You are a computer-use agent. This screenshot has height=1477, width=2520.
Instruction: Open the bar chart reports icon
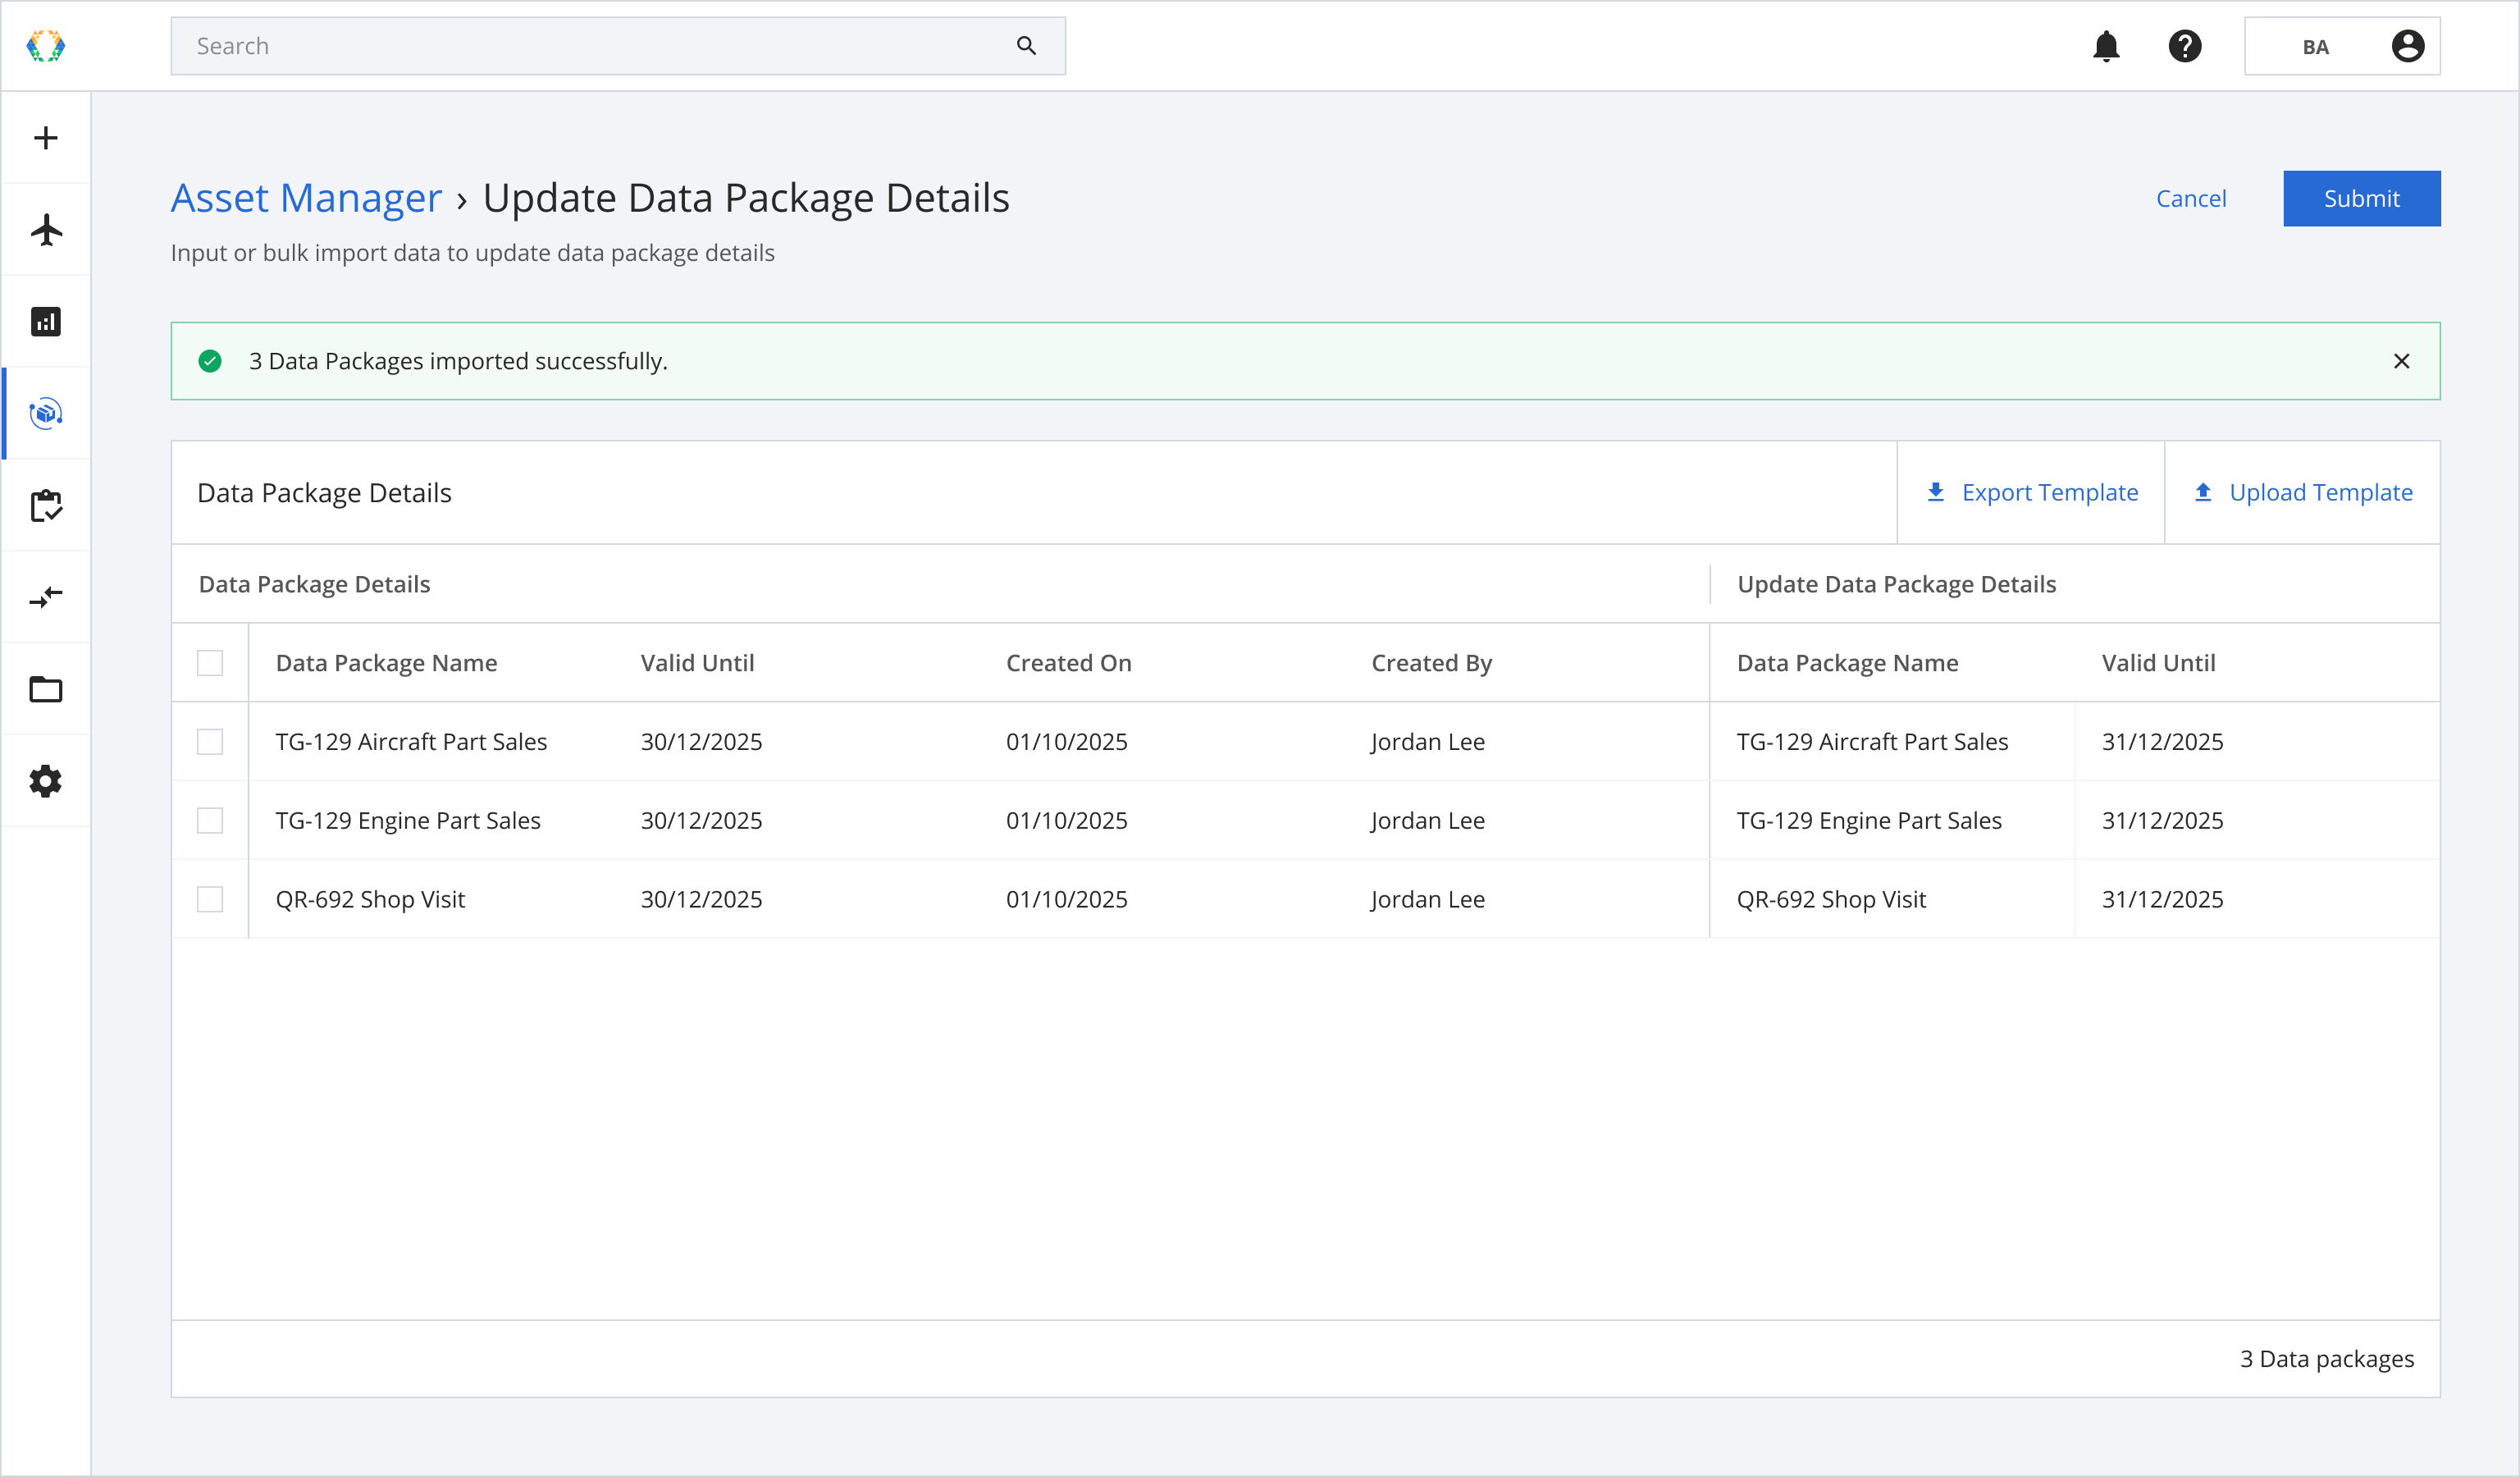(46, 322)
